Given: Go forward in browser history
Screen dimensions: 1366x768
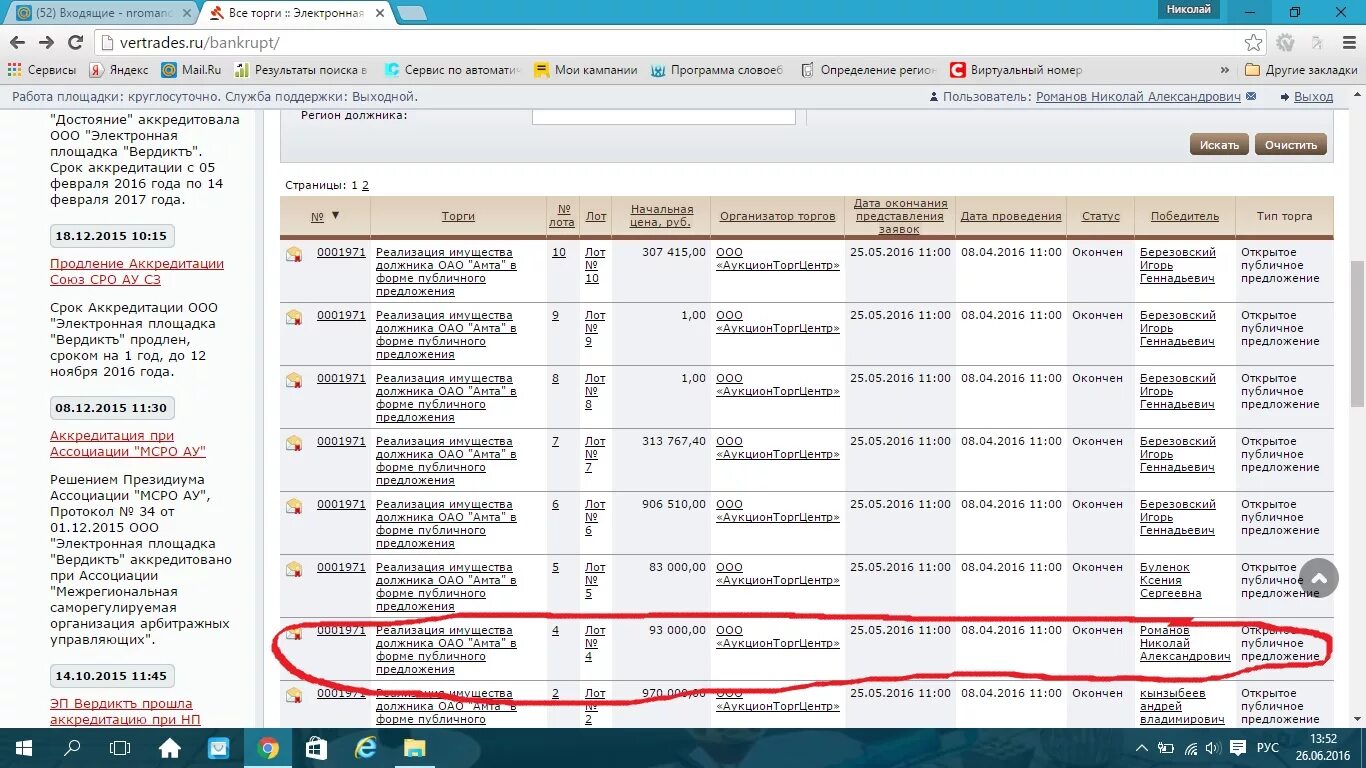Looking at the screenshot, I should coord(46,43).
